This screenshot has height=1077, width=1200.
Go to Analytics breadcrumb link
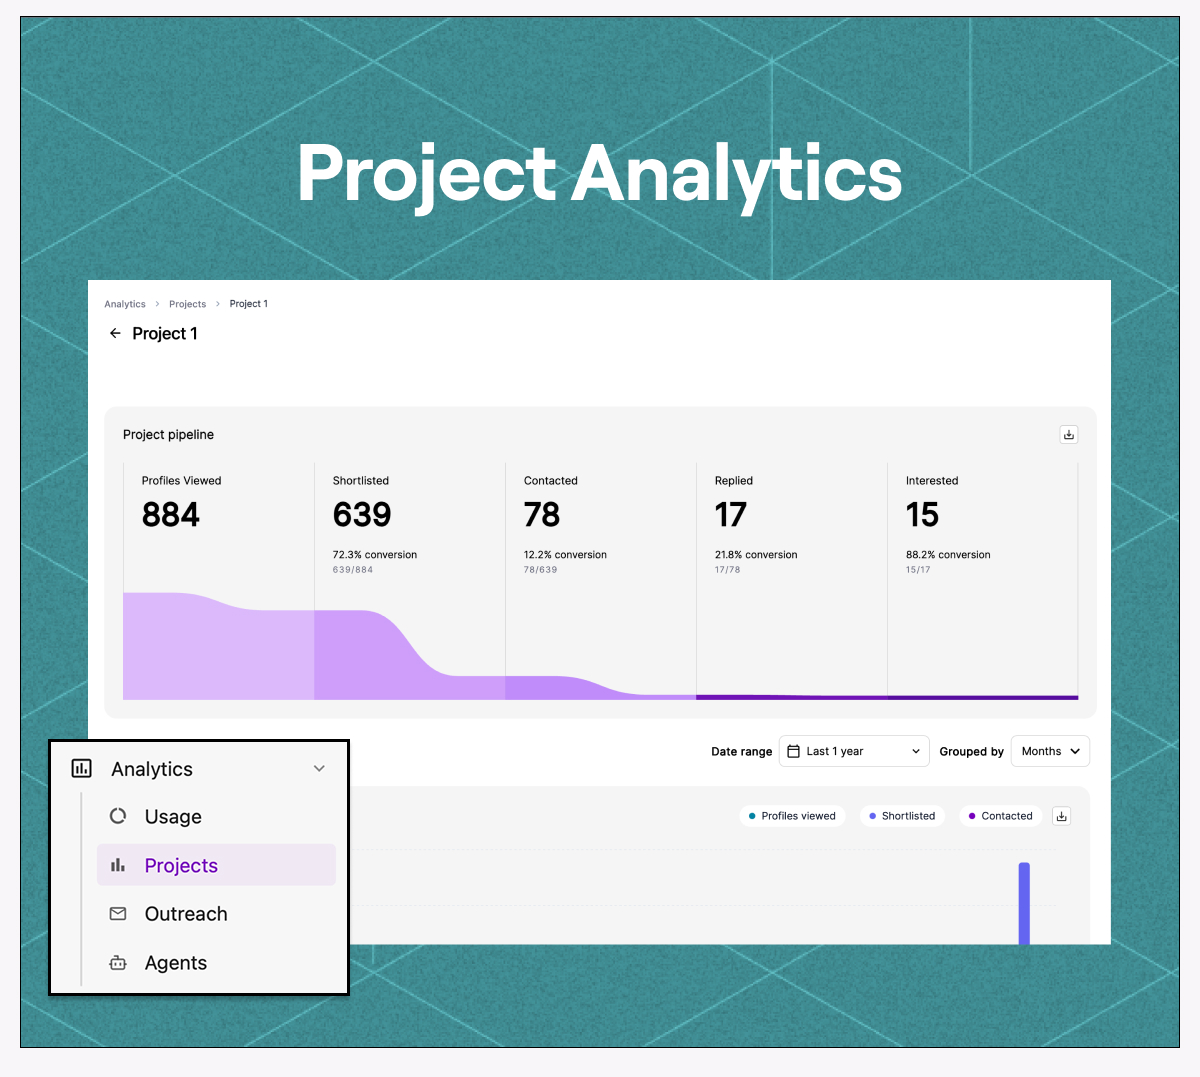[x=125, y=304]
